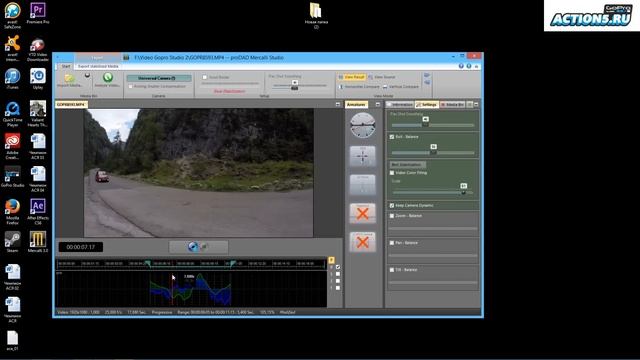Click the Mercalli 3.0 desktop icon
This screenshot has height=360, width=640.
[38, 242]
